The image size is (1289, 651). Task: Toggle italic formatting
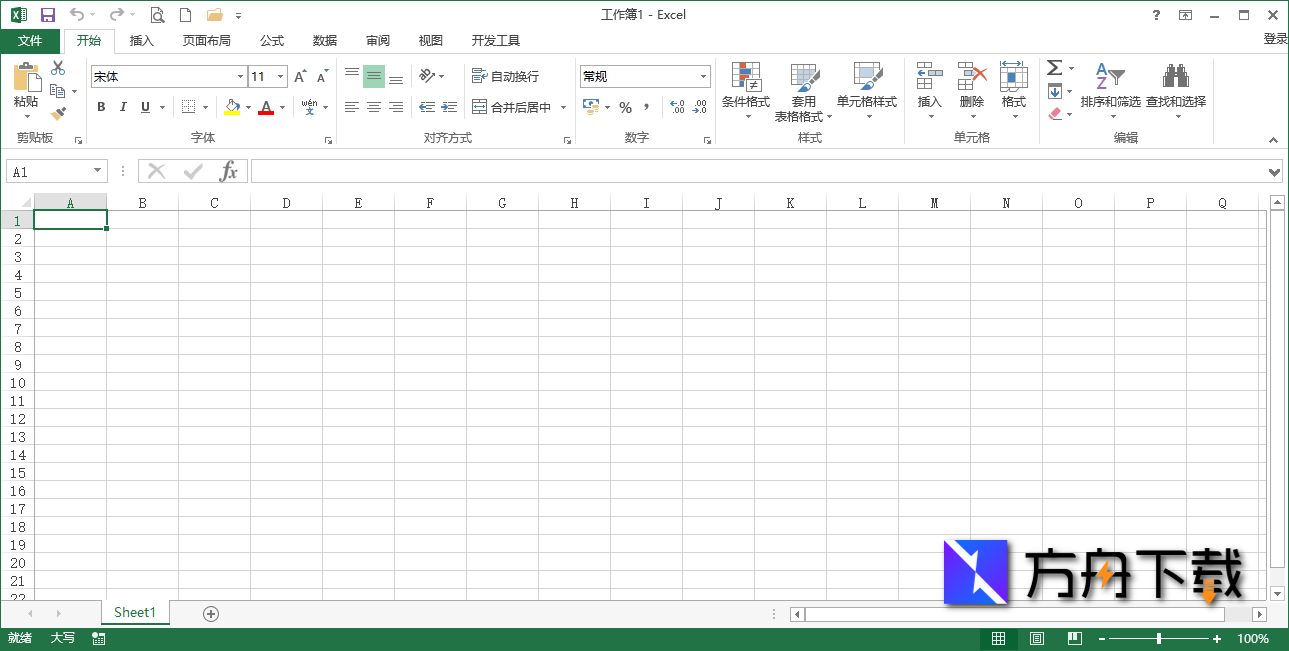pyautogui.click(x=122, y=106)
